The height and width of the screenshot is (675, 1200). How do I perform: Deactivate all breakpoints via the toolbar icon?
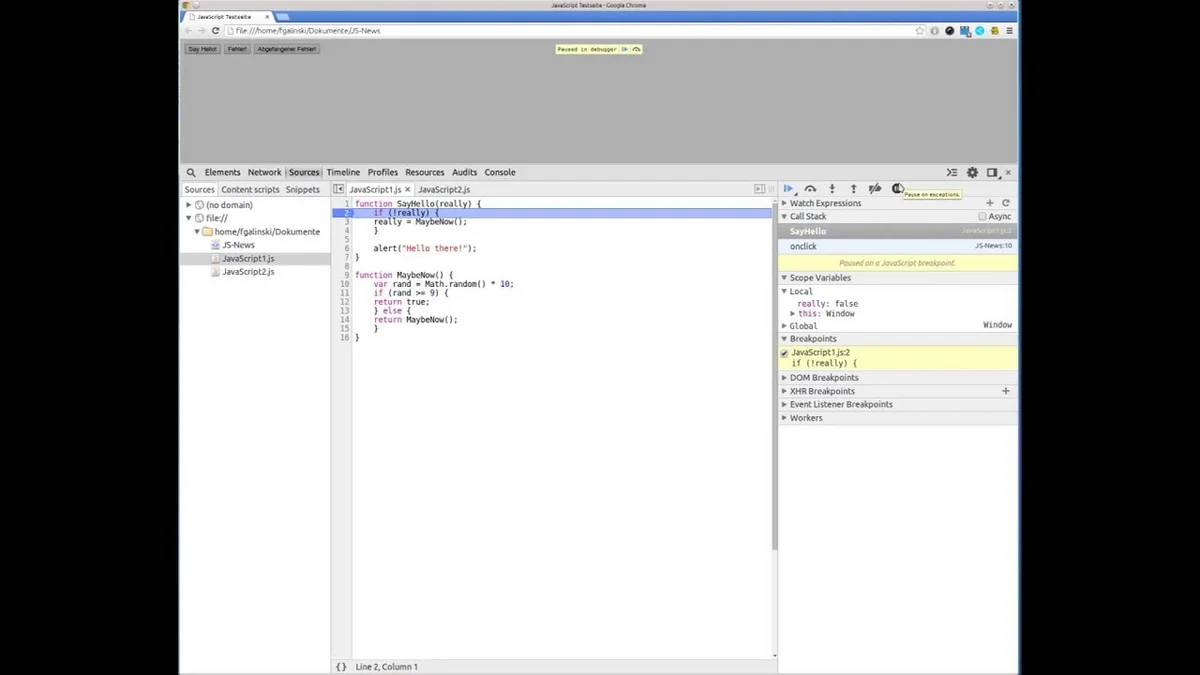pos(874,188)
